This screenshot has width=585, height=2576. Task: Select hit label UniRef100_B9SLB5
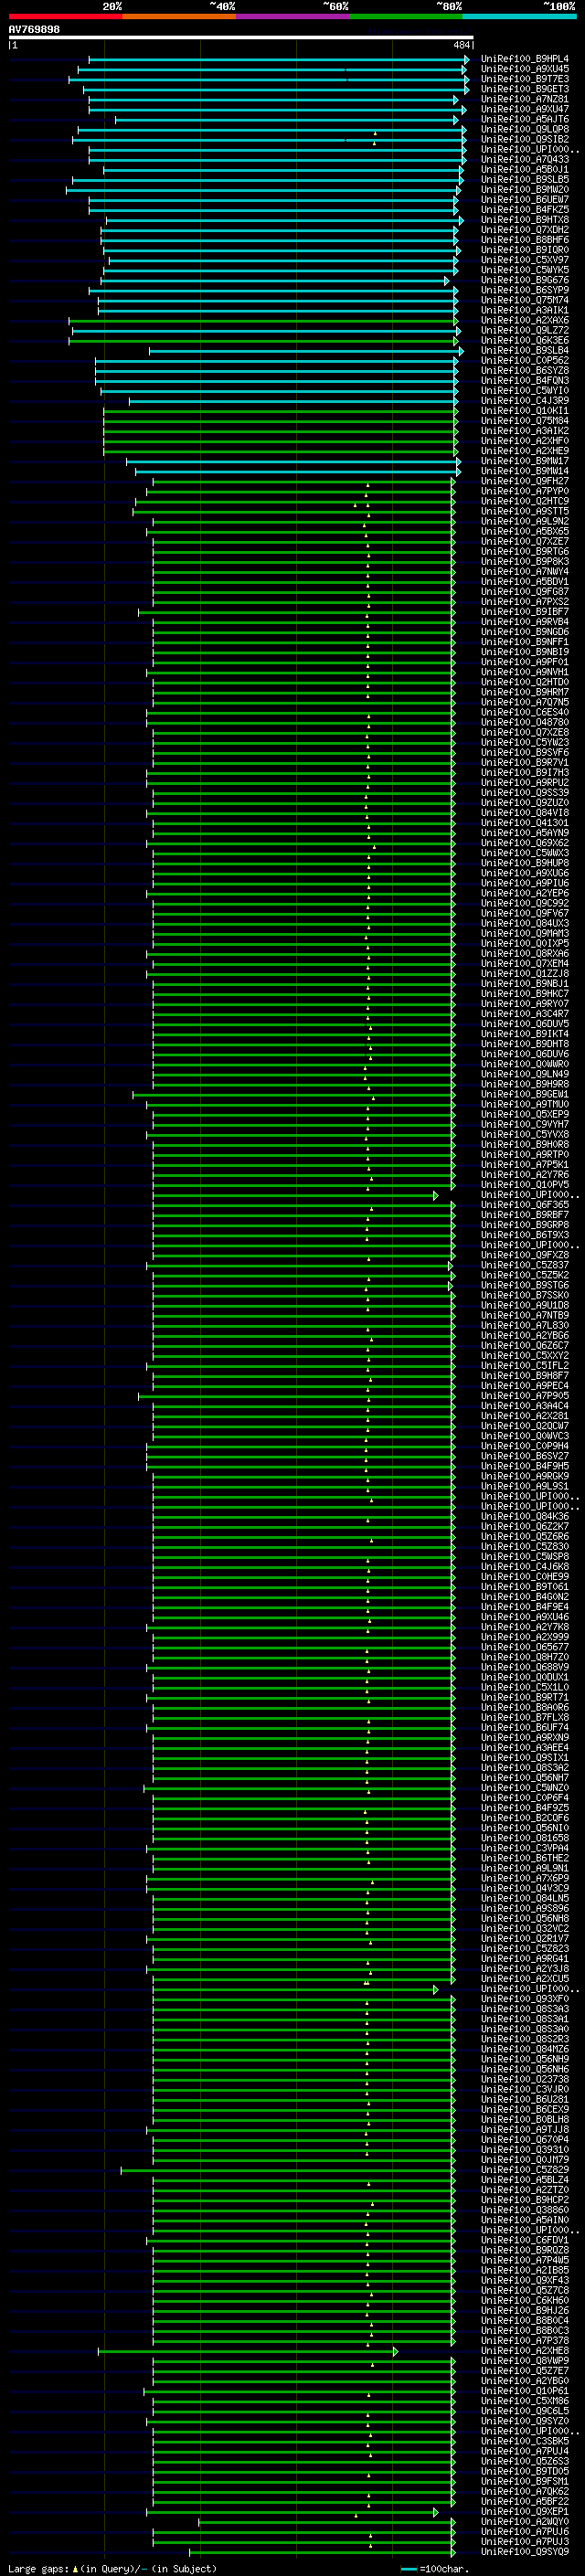[x=525, y=180]
